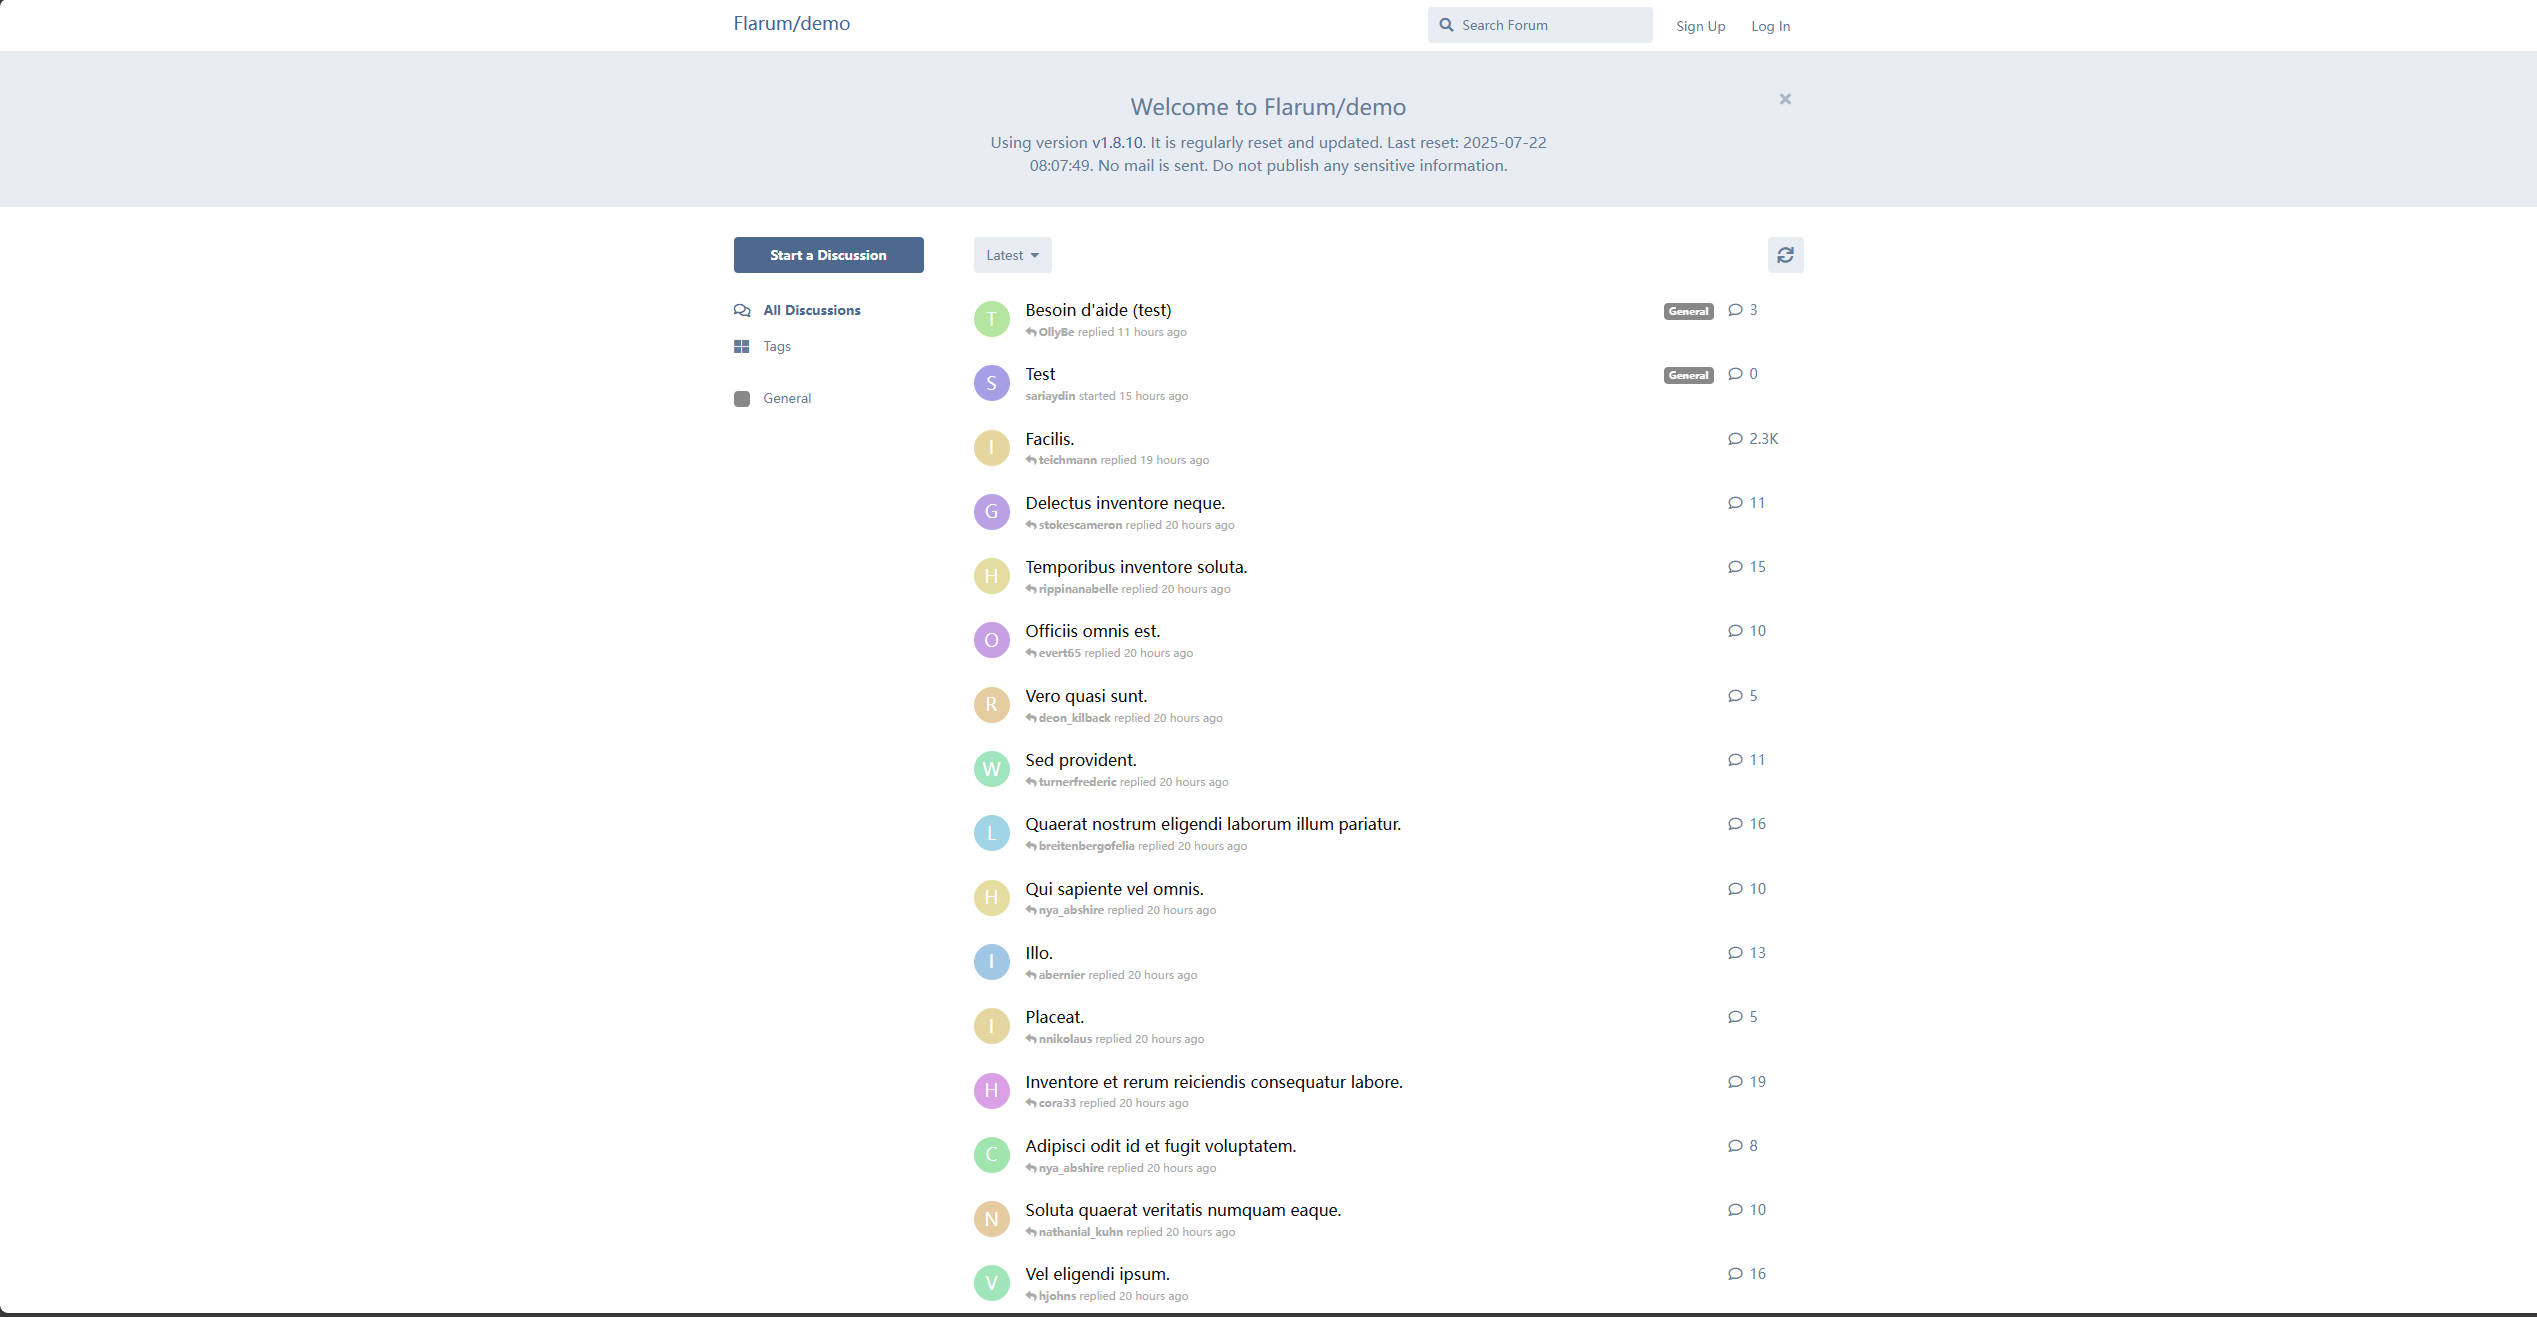The height and width of the screenshot is (1317, 2537).
Task: Dismiss the welcome banner with the X
Action: (x=1785, y=99)
